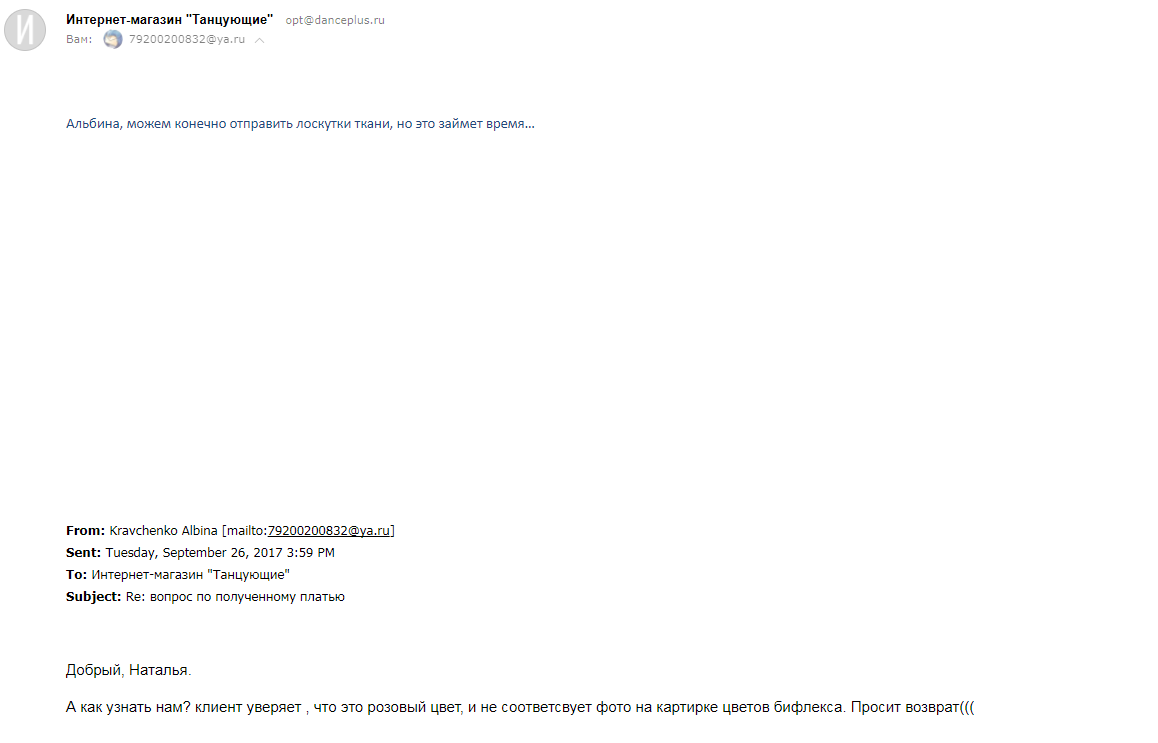The image size is (1158, 743).
Task: Open sender name Интернет-магазин "Танцующие" in header
Action: tap(169, 20)
